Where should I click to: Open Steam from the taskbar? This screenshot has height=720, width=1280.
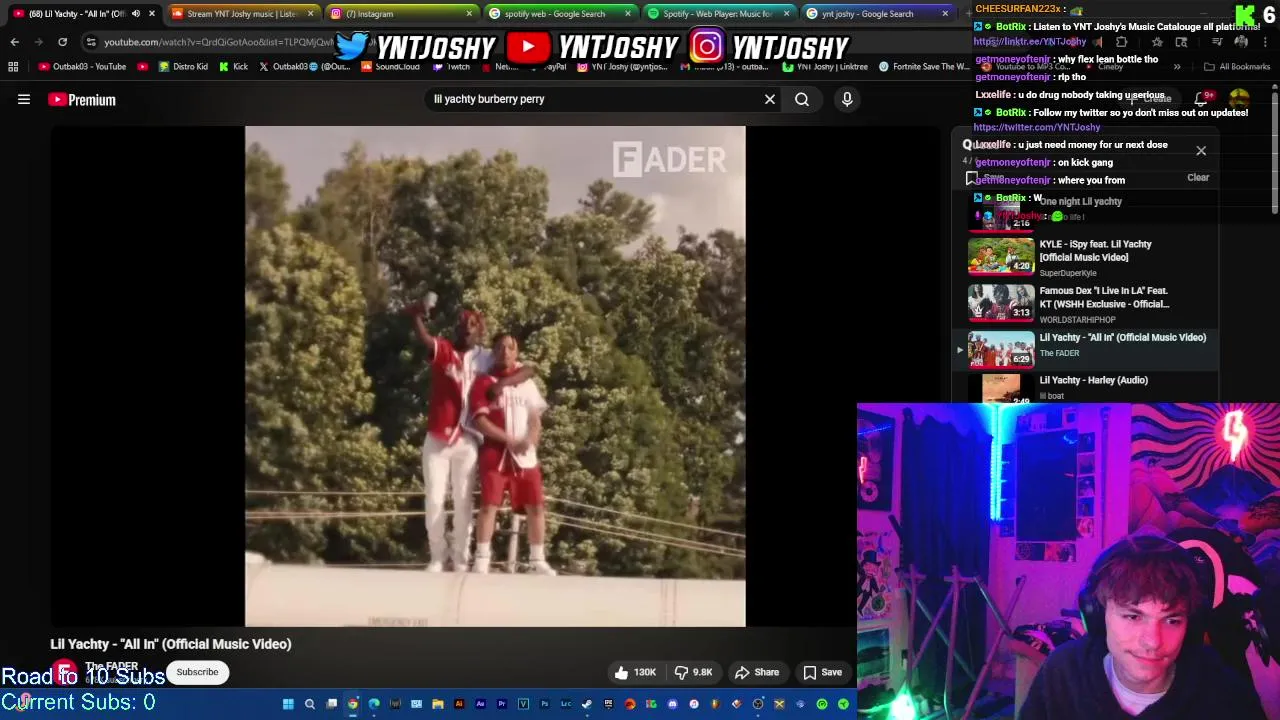pos(587,704)
